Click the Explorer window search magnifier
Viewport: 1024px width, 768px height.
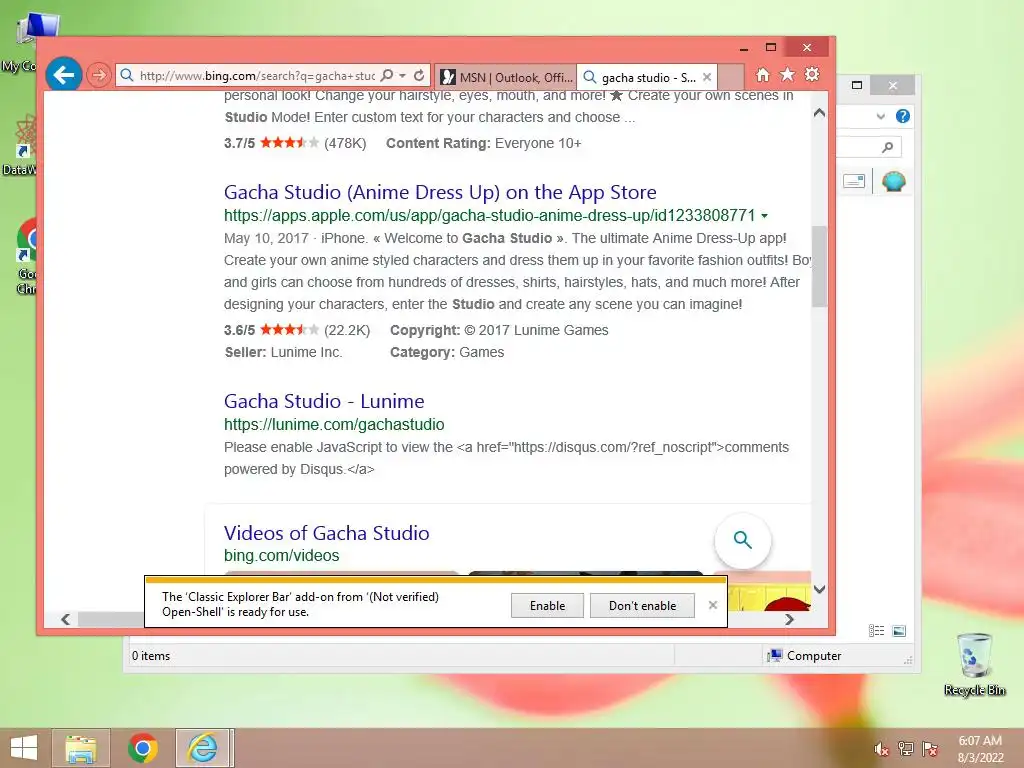click(x=887, y=148)
